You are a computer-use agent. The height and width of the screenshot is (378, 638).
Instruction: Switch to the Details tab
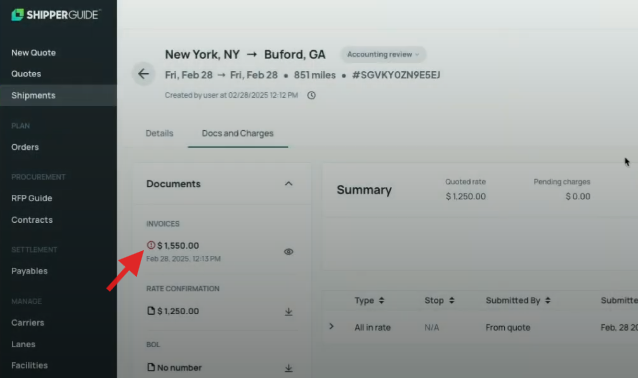pos(160,133)
